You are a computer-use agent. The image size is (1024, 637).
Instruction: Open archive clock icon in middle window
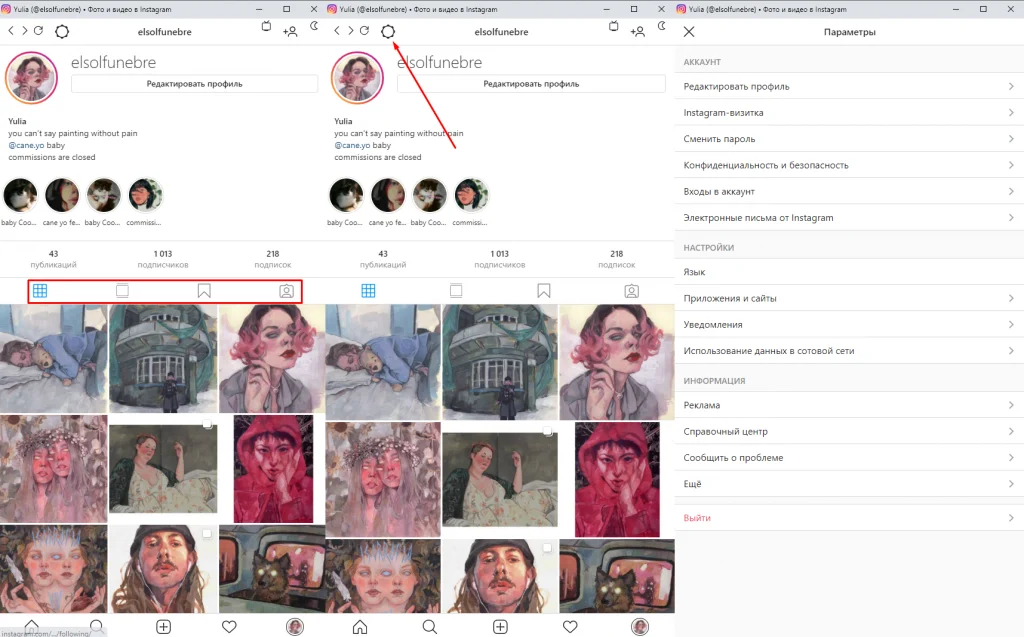[662, 26]
